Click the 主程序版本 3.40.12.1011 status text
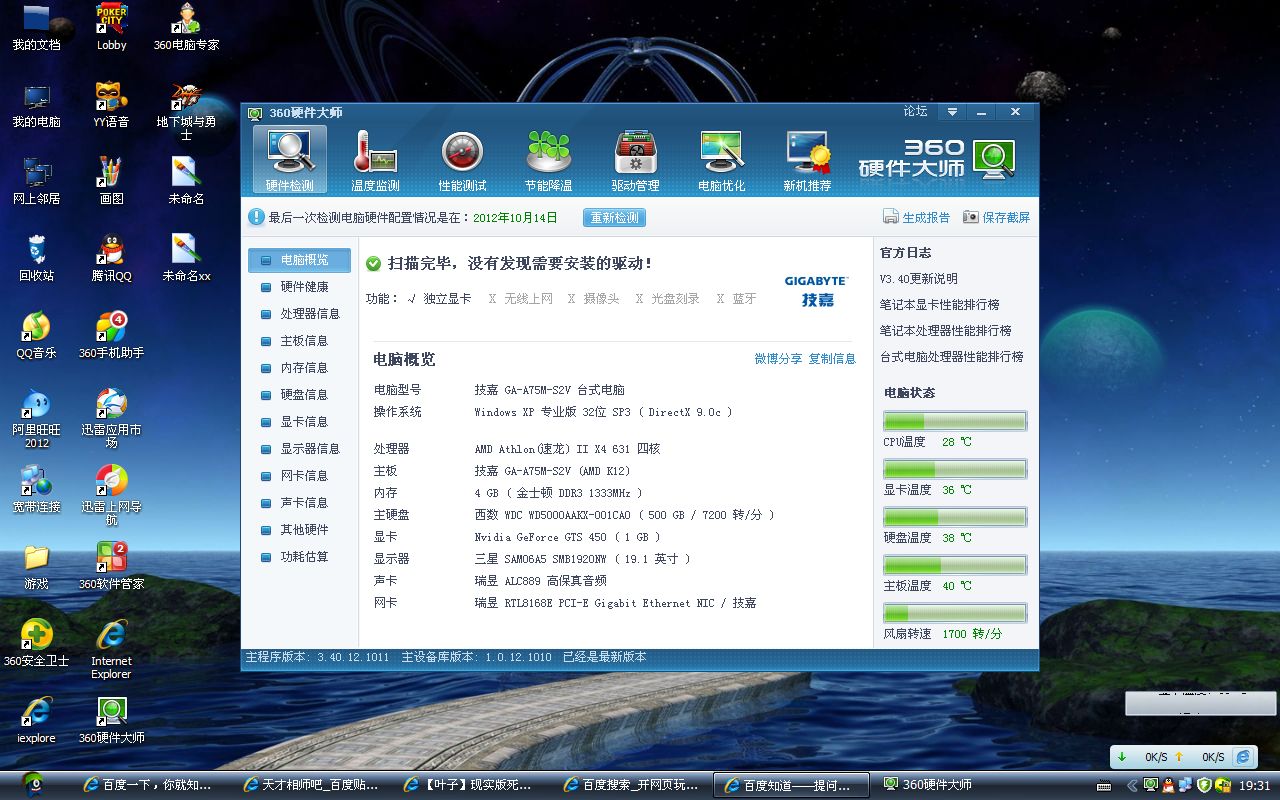Viewport: 1280px width, 800px height. point(317,658)
